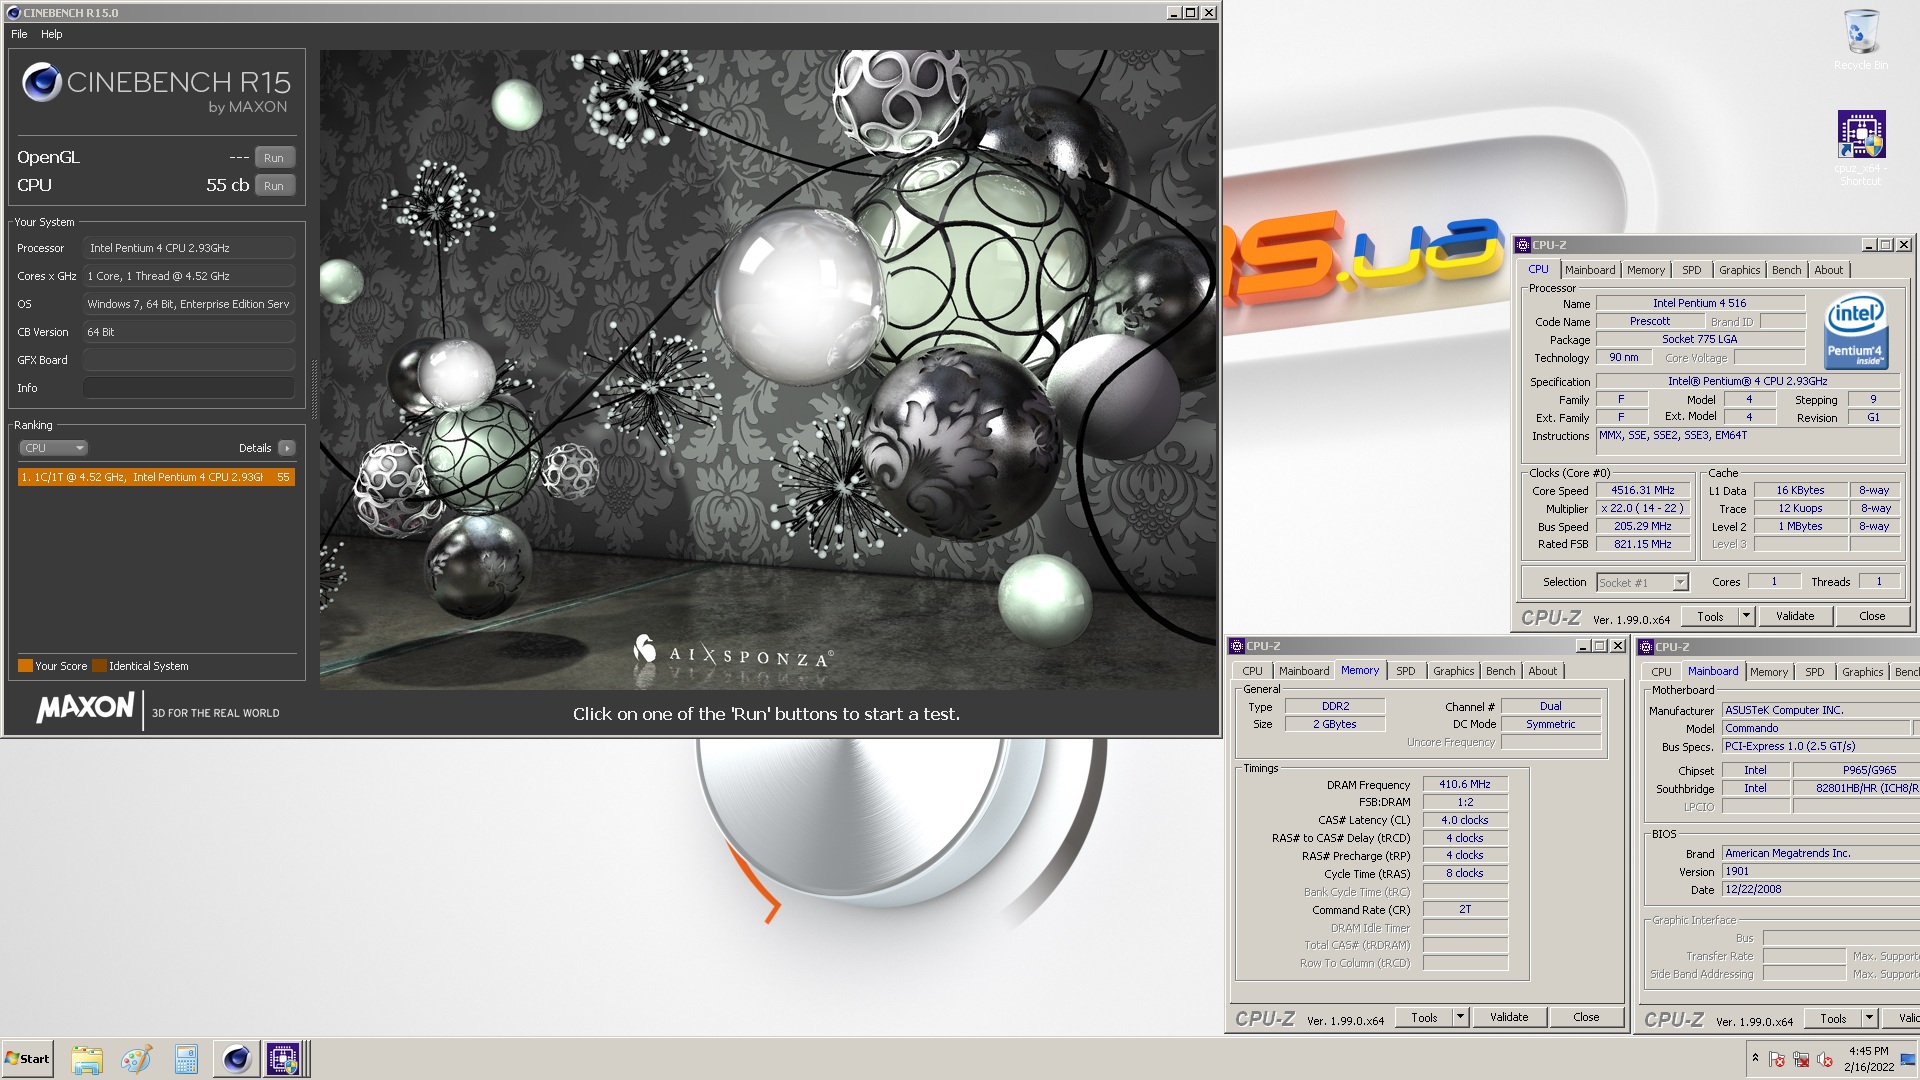
Task: Expand Tools dropdown arrow in Memory window
Action: point(1460,1017)
